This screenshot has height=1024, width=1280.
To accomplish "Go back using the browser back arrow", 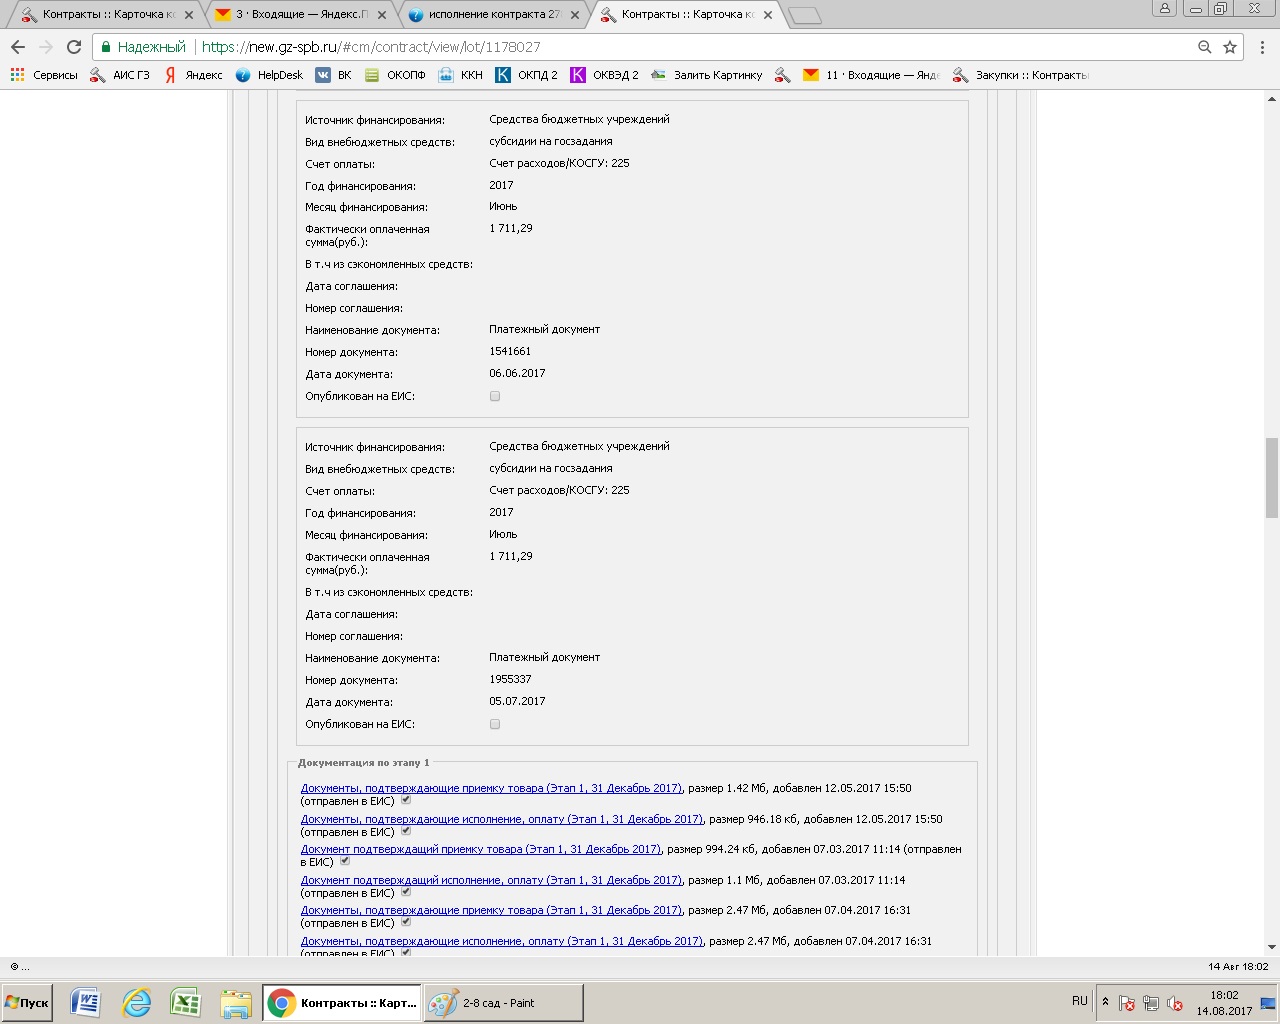I will click(18, 47).
